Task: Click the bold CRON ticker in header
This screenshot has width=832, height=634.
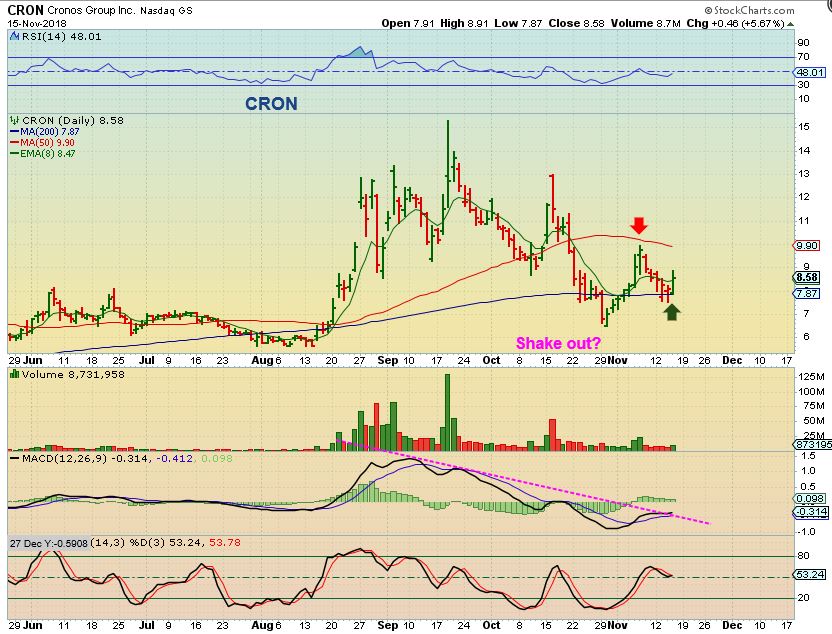Action: point(25,10)
